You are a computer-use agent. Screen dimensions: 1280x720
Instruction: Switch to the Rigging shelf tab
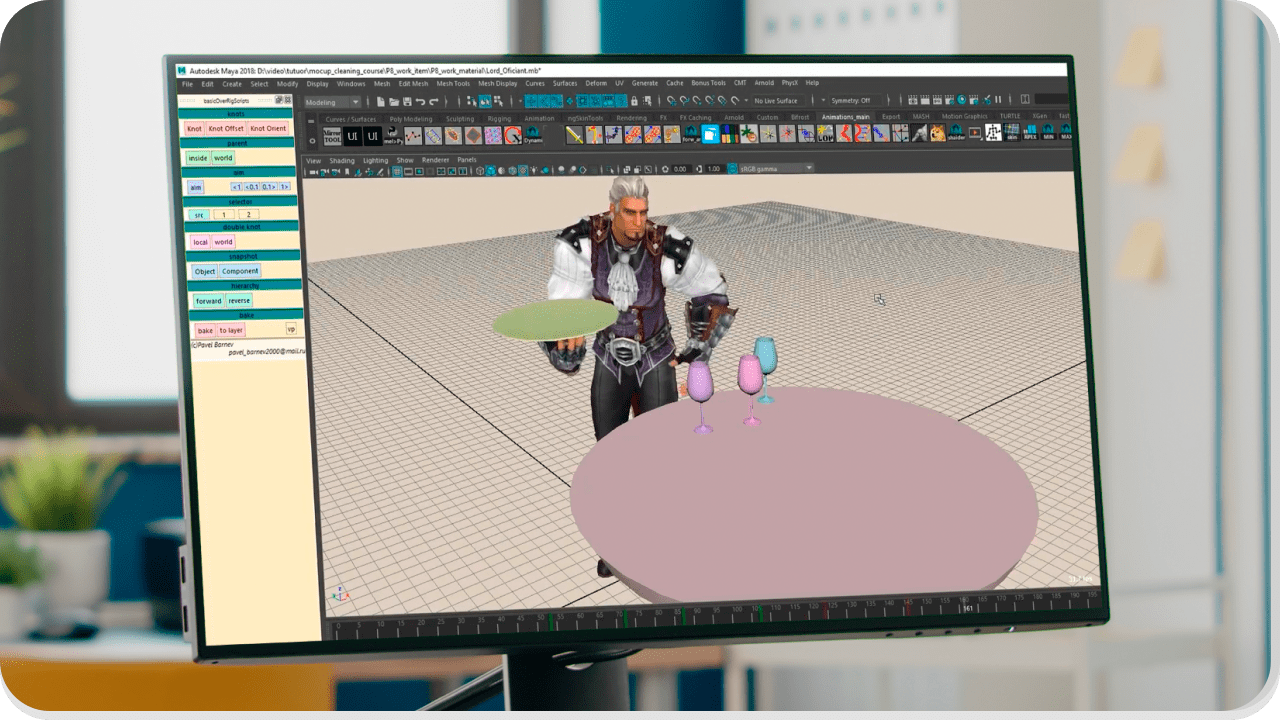coord(499,119)
